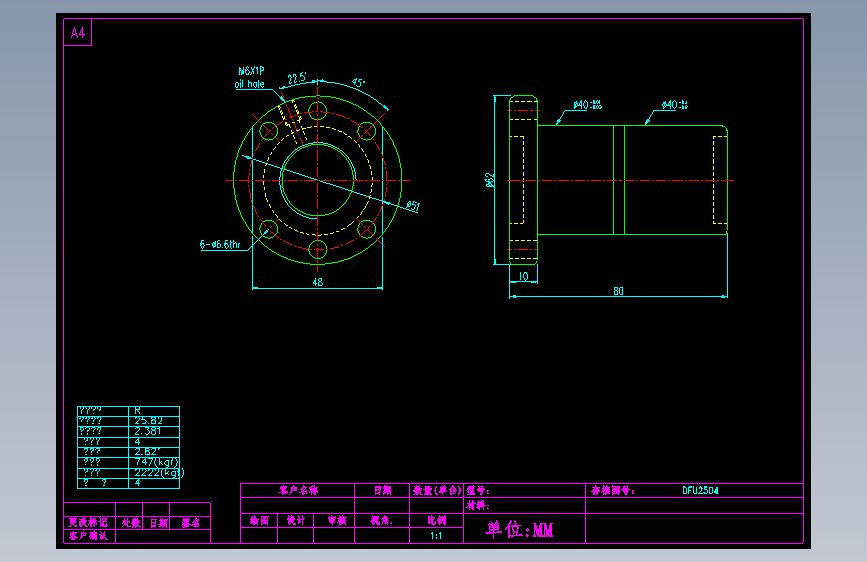Select the 48 width dimension
The height and width of the screenshot is (562, 867).
click(x=317, y=282)
